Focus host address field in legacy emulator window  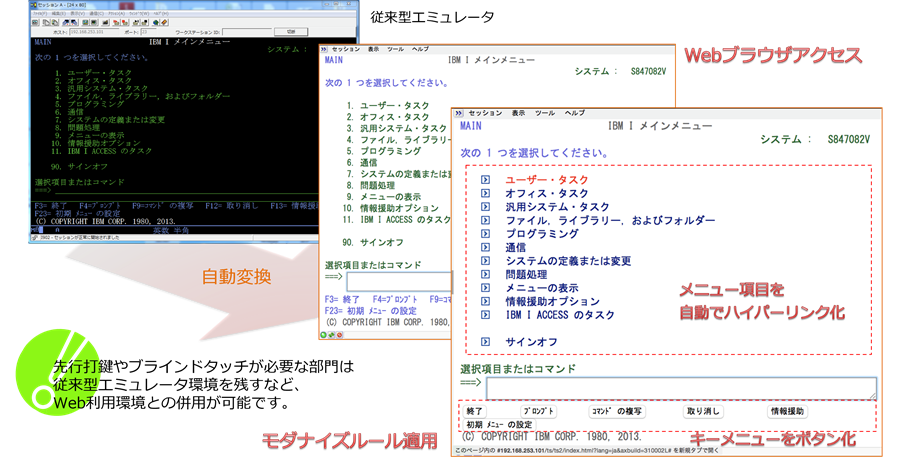click(95, 32)
